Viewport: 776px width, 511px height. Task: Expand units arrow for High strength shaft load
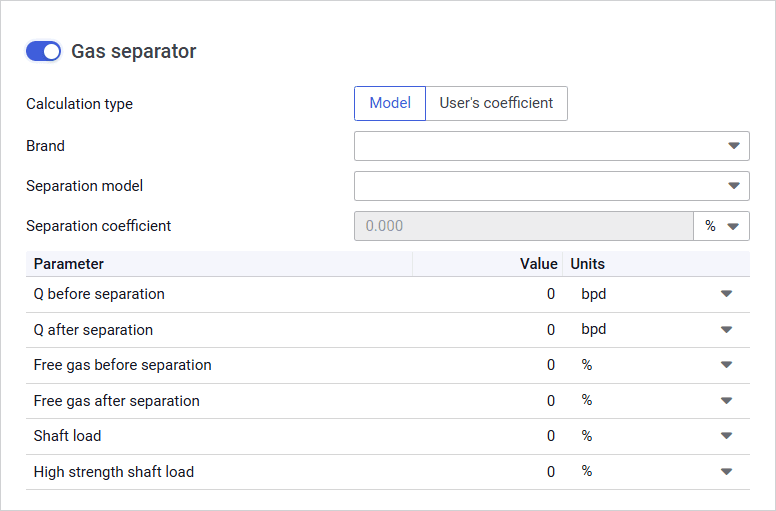coord(726,472)
